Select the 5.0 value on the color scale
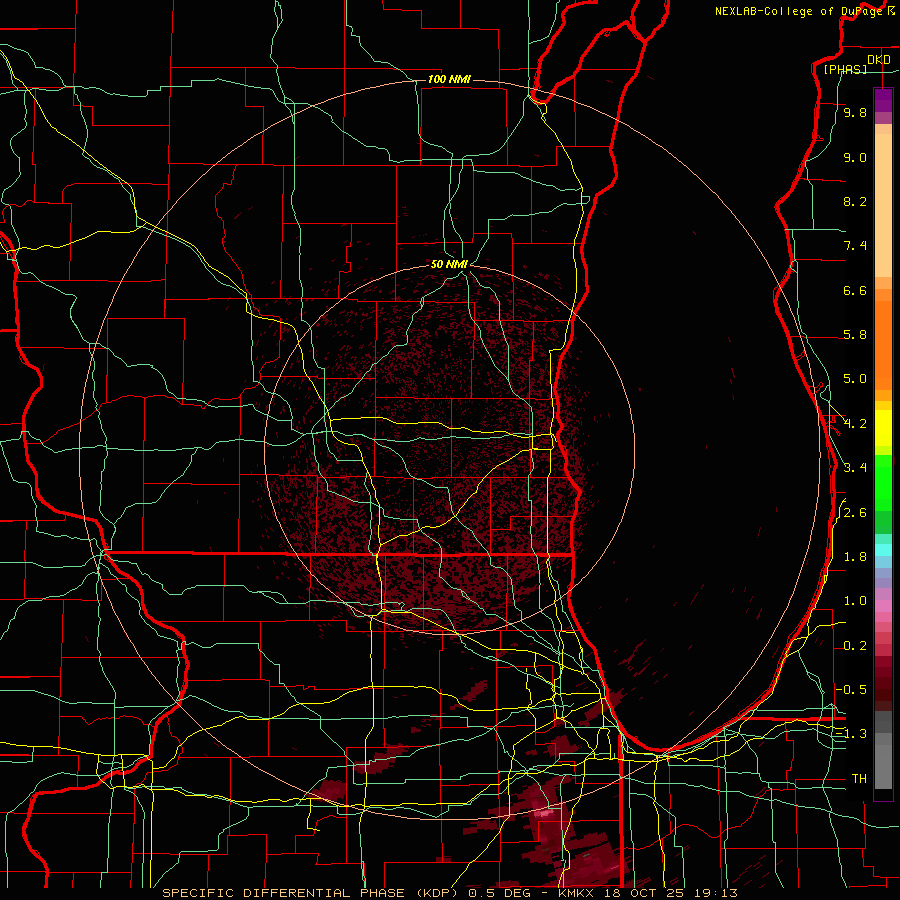Viewport: 900px width, 900px height. 855,379
